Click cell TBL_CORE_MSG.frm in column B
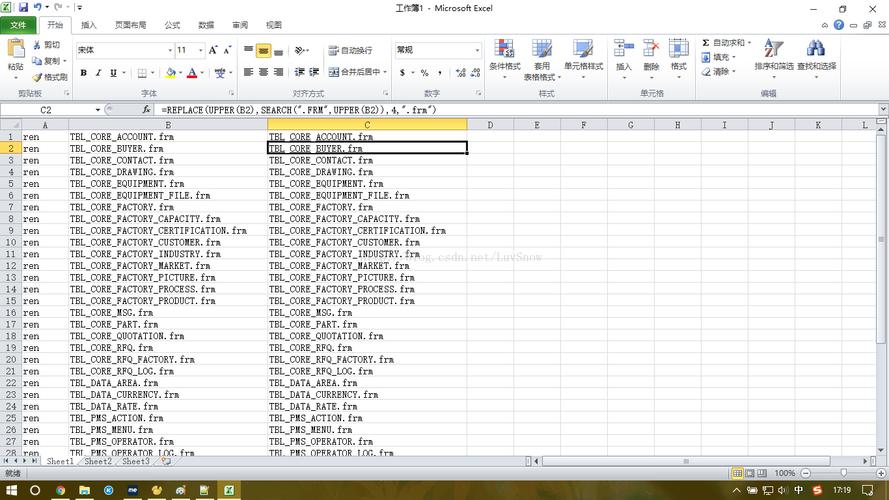 168,312
